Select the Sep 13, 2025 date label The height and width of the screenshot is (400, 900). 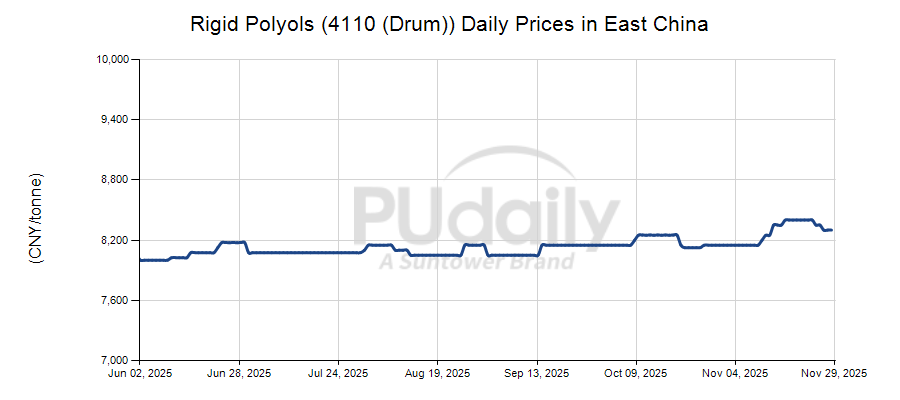(537, 374)
